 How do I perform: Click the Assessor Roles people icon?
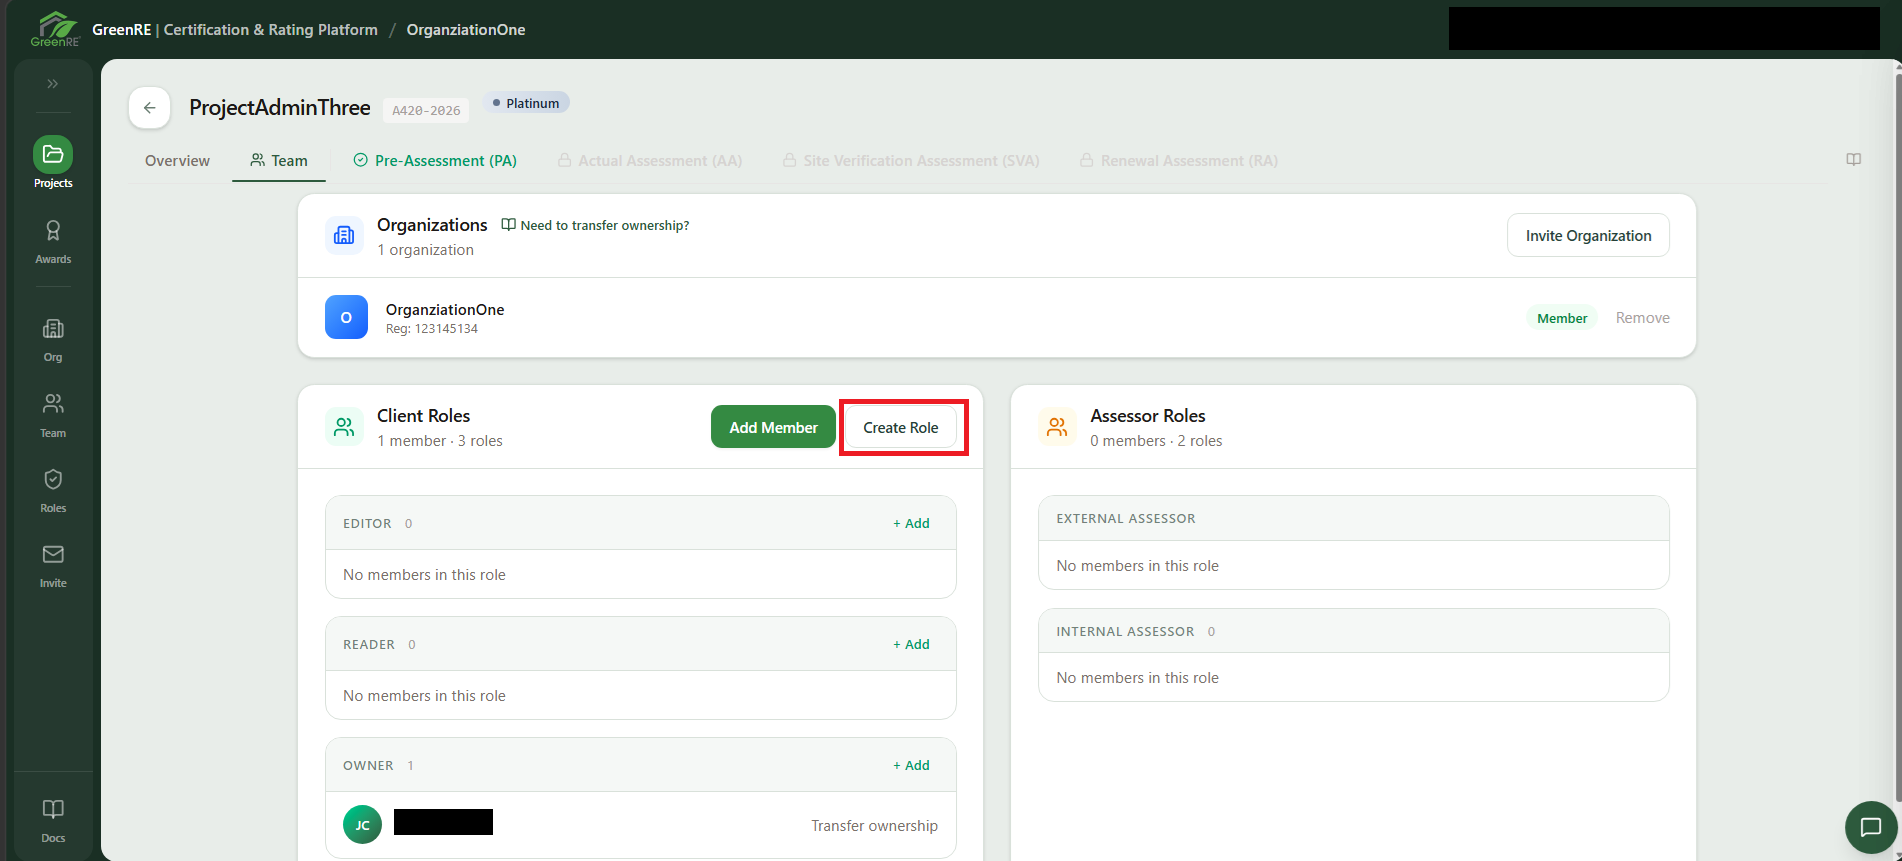click(x=1057, y=427)
